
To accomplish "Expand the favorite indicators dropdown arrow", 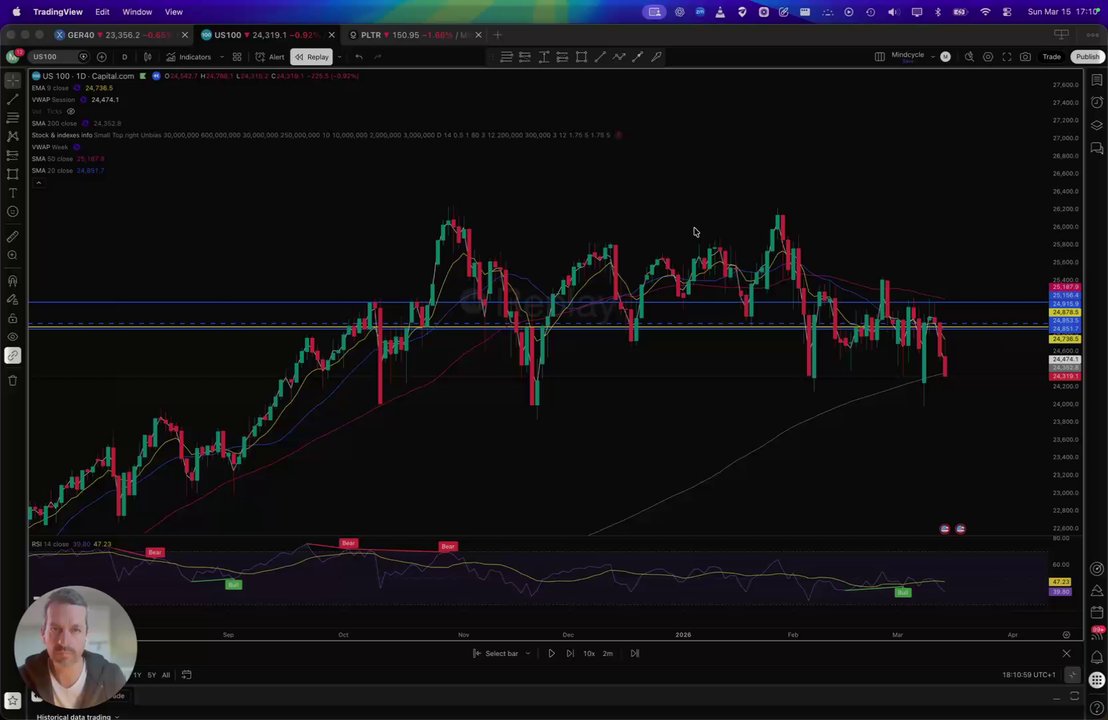I will click(x=221, y=57).
